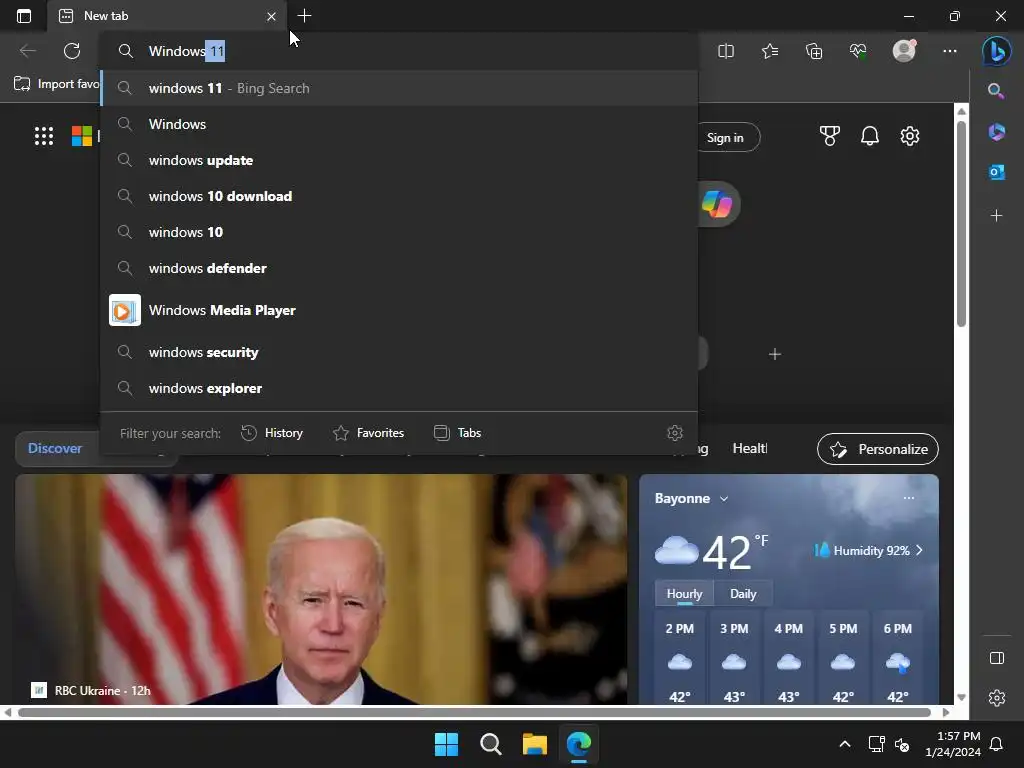Open File Explorer from taskbar
Viewport: 1024px width, 768px height.
(x=535, y=744)
